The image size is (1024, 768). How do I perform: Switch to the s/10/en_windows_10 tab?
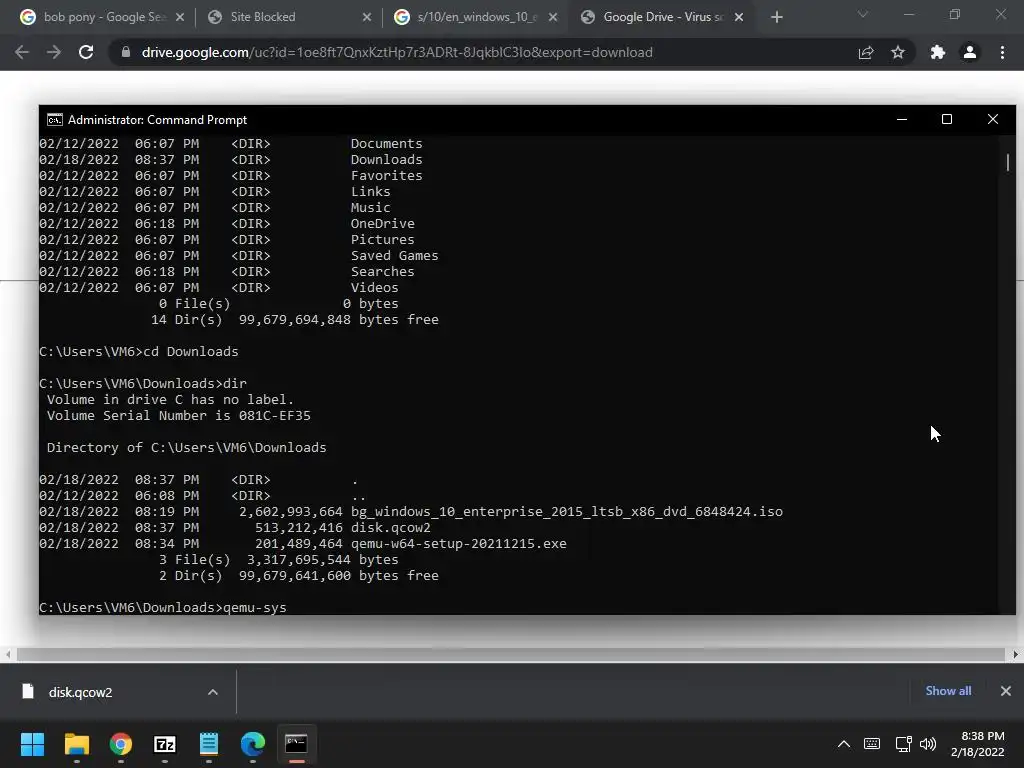pos(477,17)
